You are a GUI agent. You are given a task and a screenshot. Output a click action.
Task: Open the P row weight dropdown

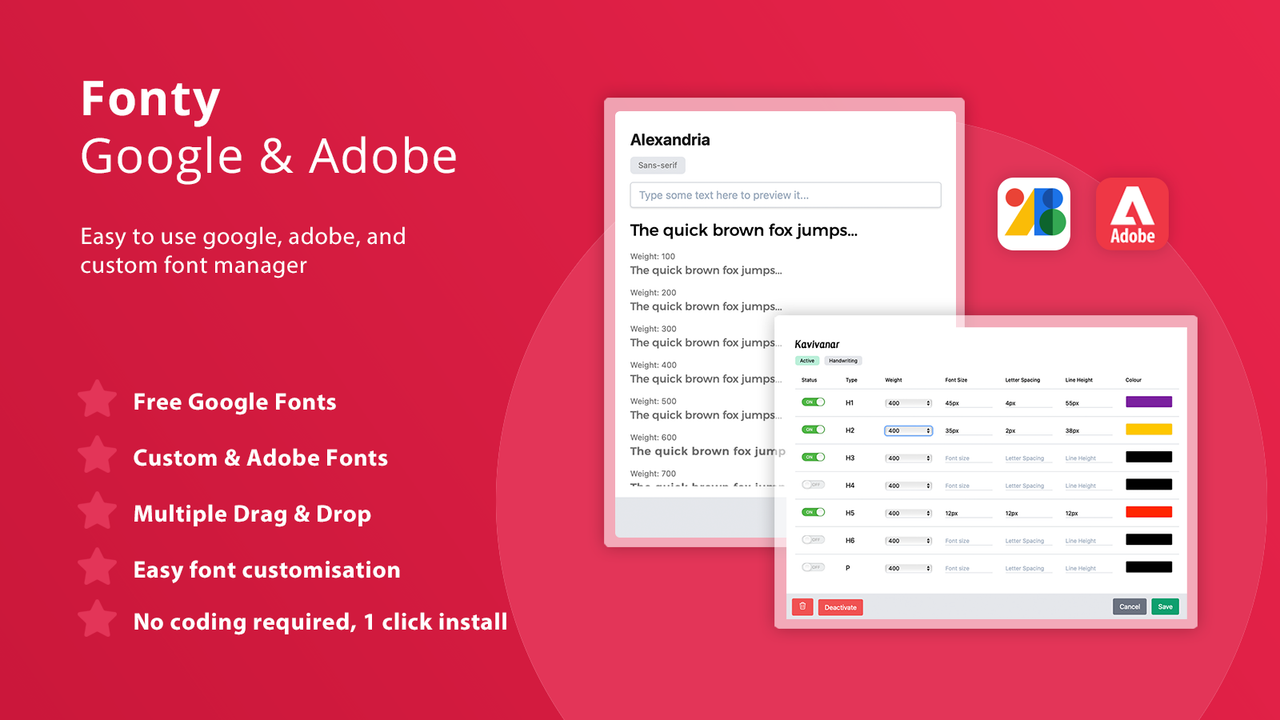tap(909, 568)
